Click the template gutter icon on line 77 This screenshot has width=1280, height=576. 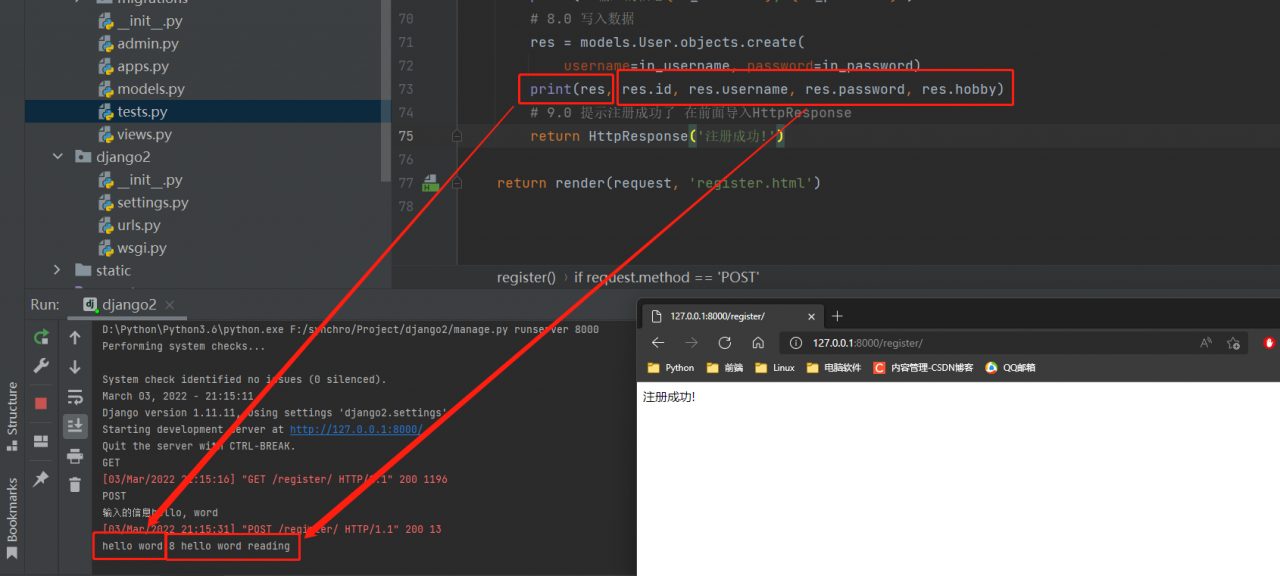(x=430, y=183)
